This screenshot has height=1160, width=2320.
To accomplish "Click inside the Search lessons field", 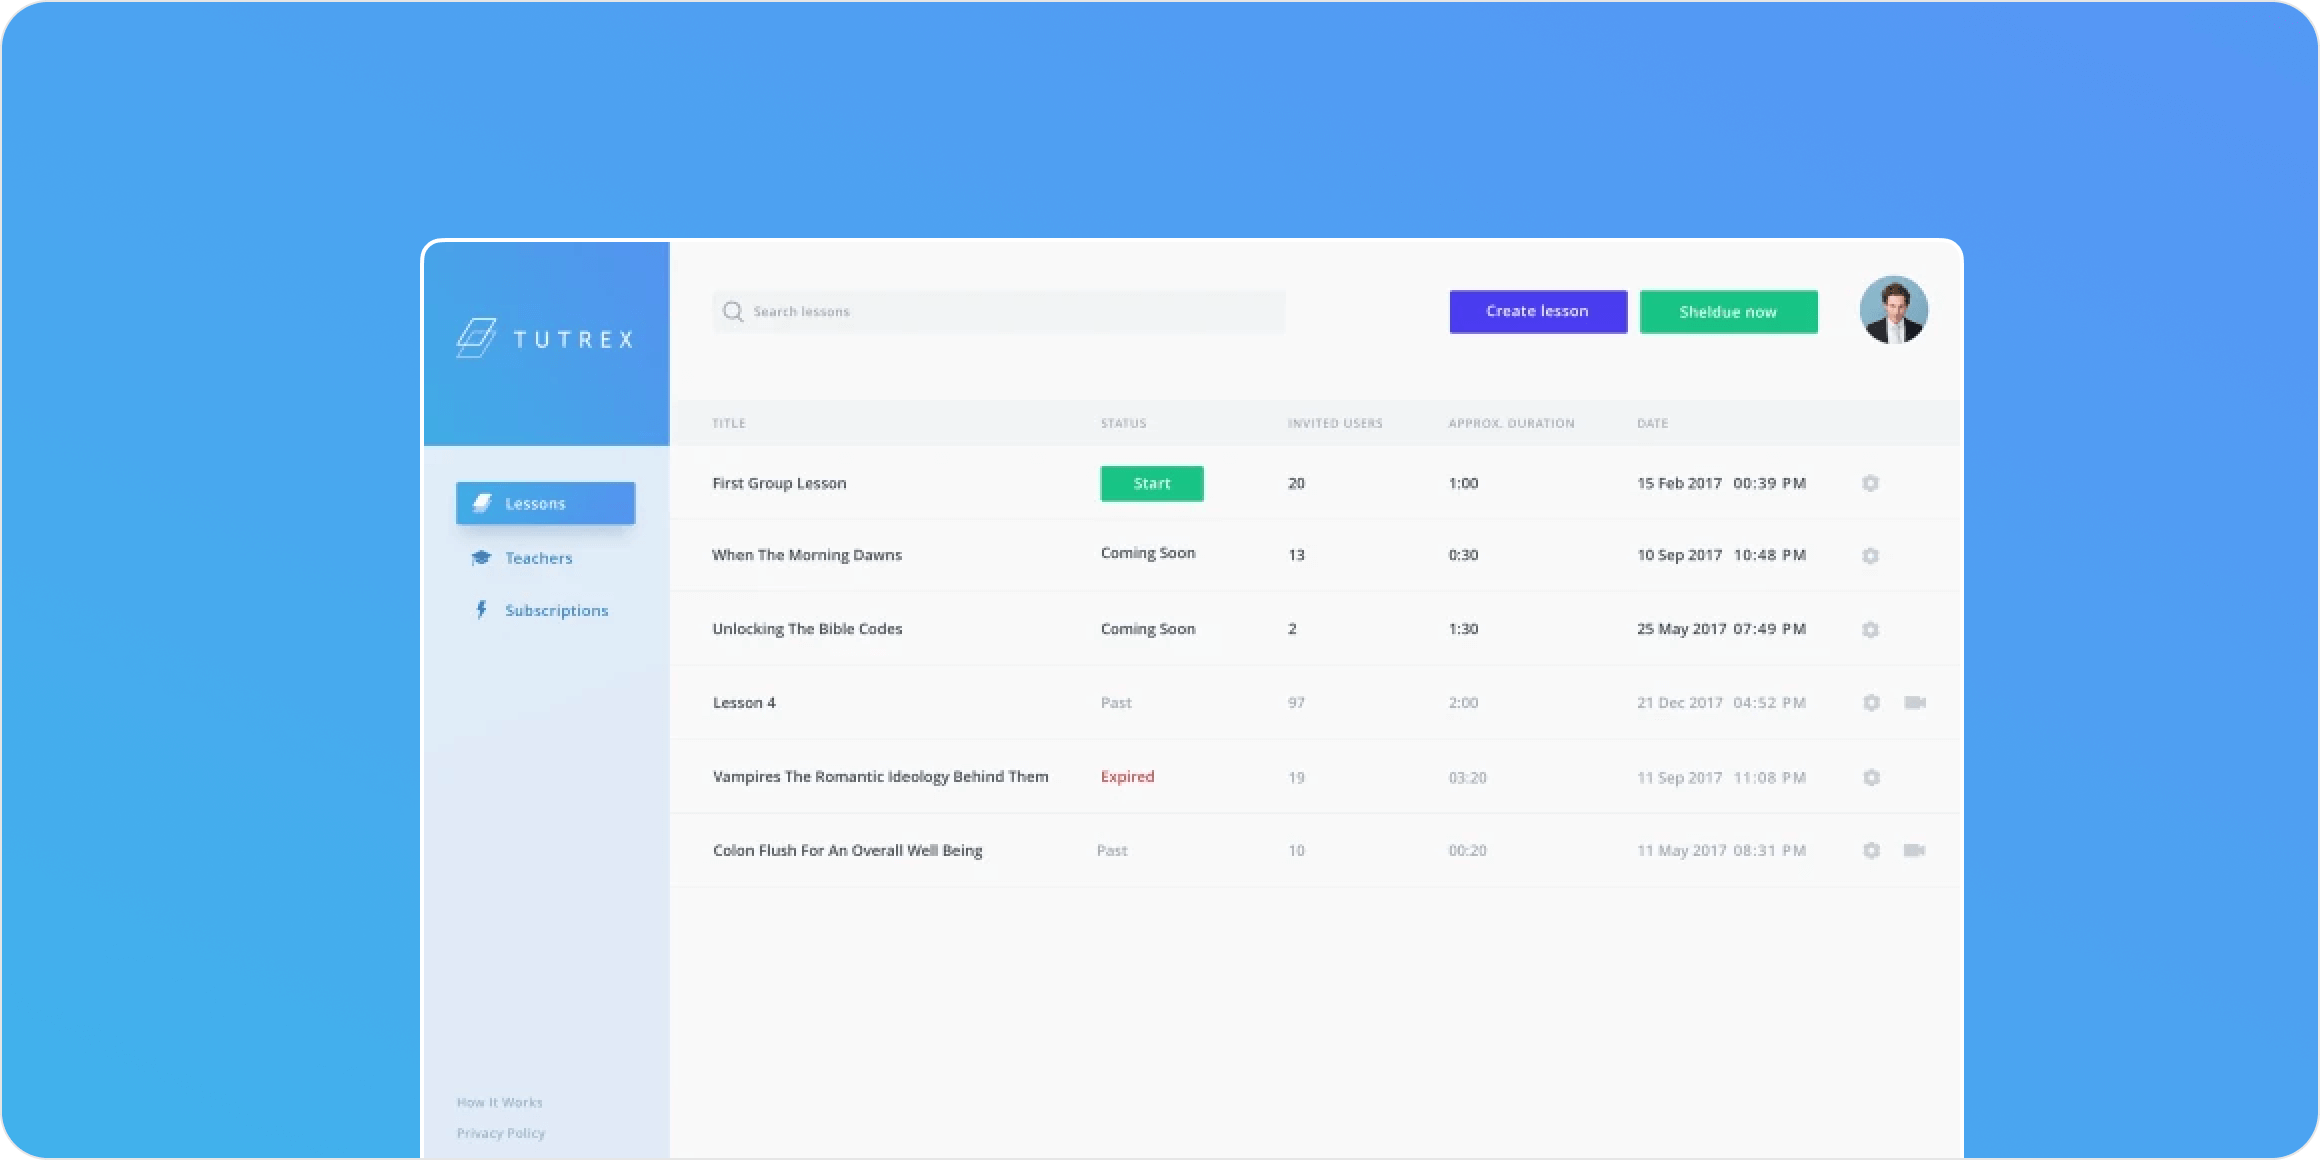I will pyautogui.click(x=950, y=311).
